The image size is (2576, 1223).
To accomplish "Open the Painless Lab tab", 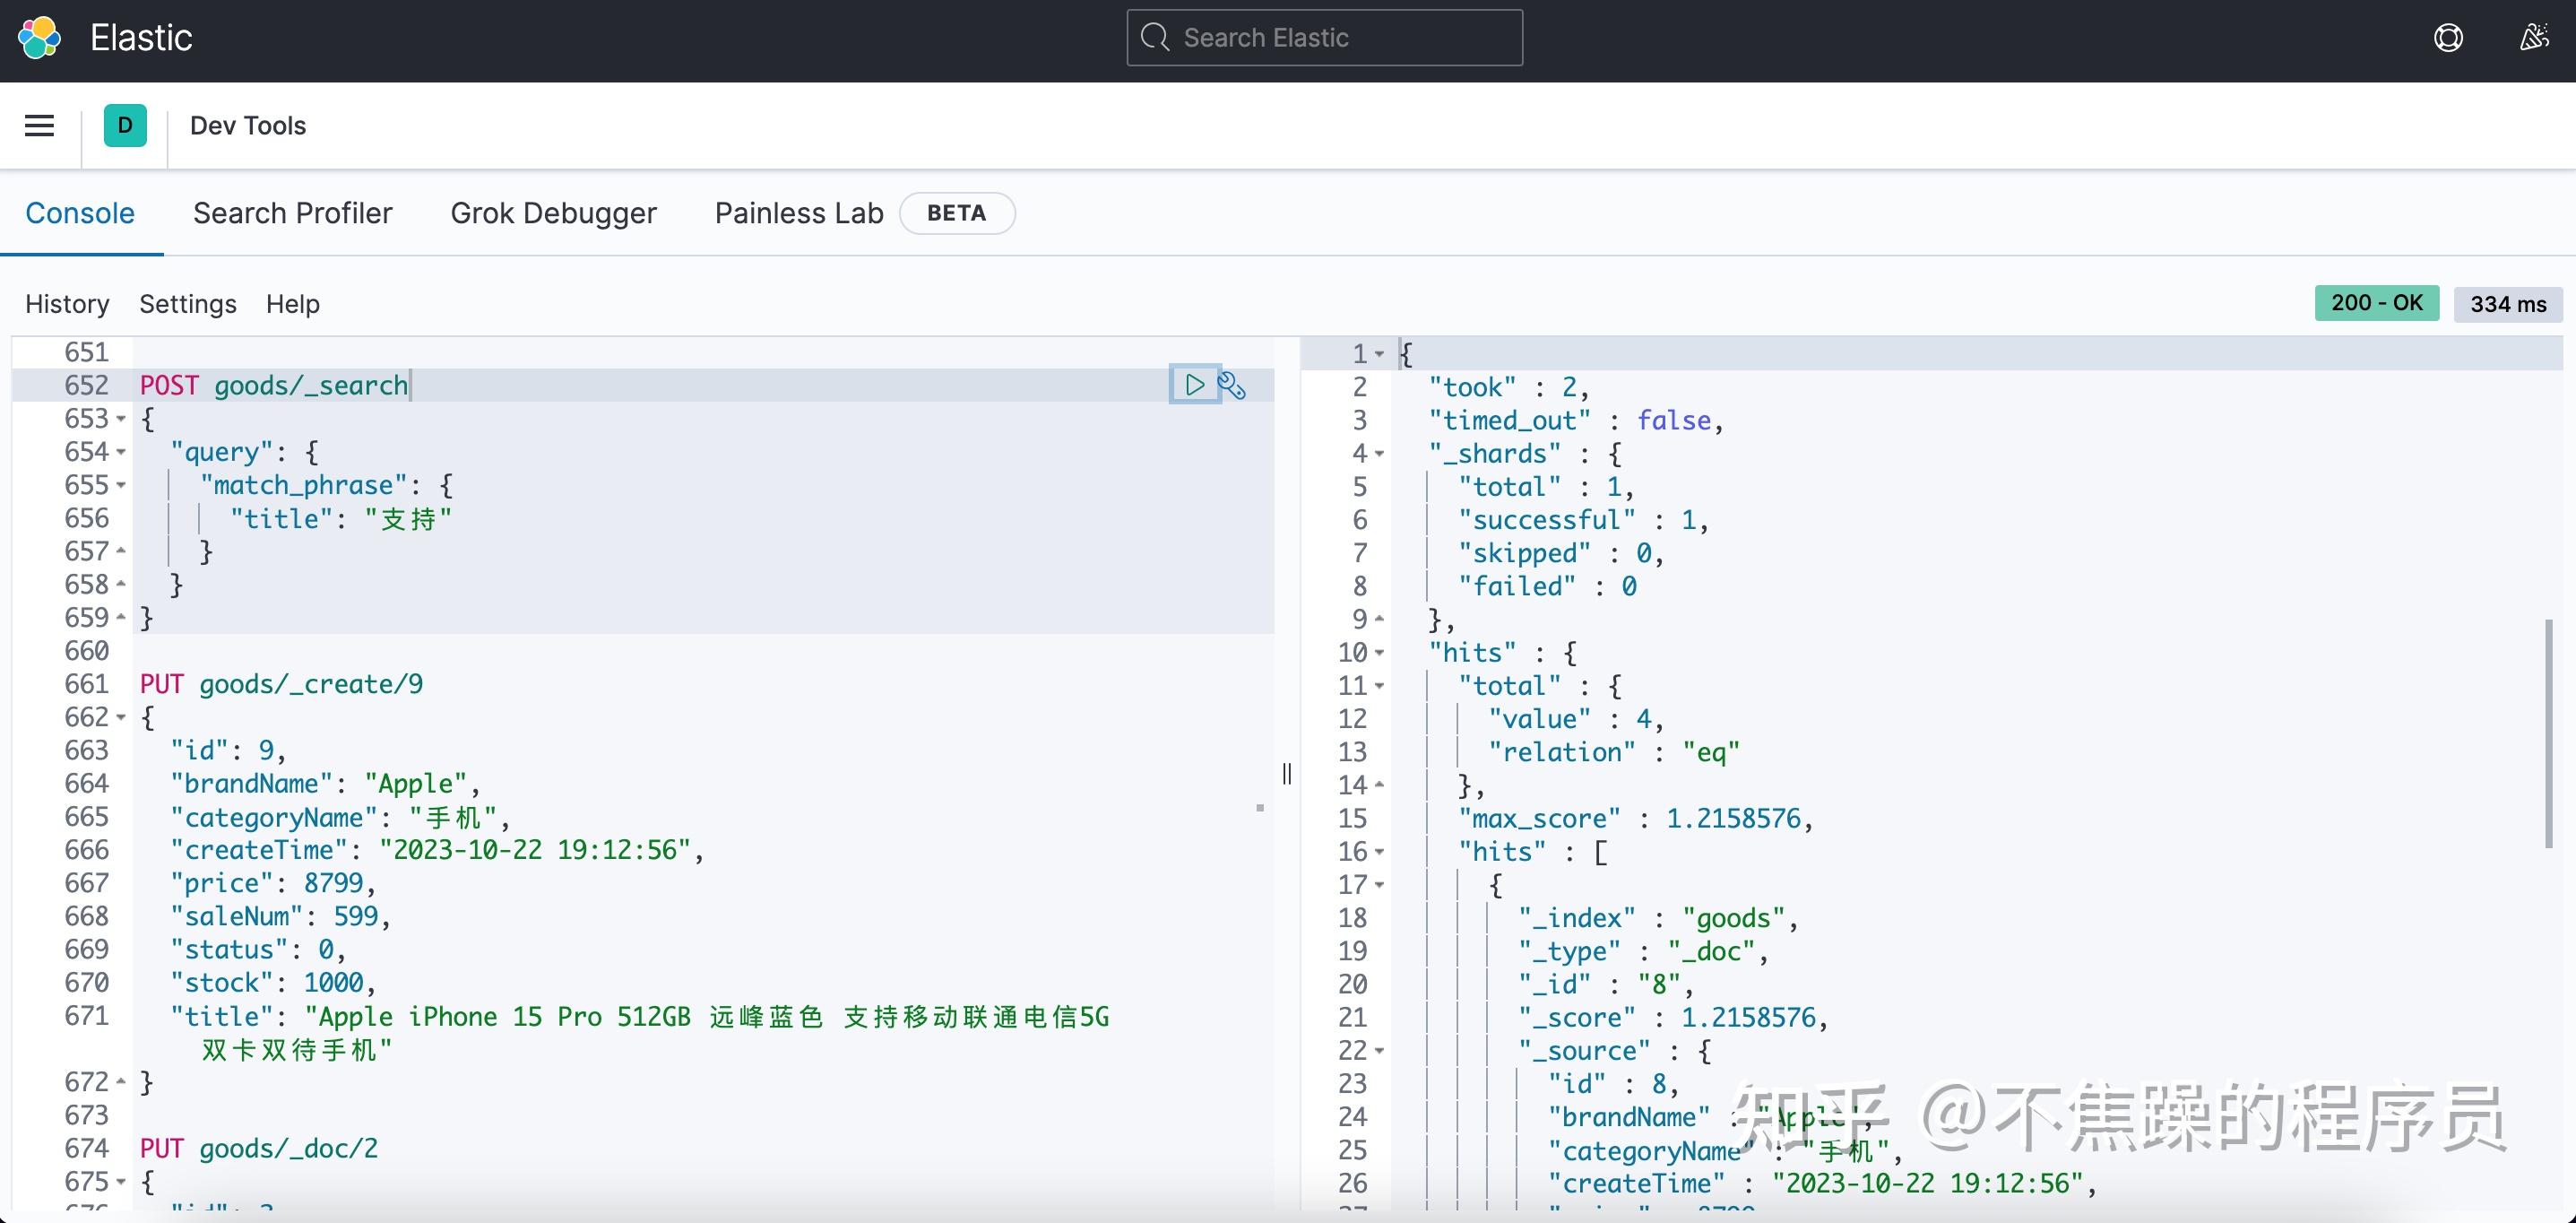I will pyautogui.click(x=798, y=213).
